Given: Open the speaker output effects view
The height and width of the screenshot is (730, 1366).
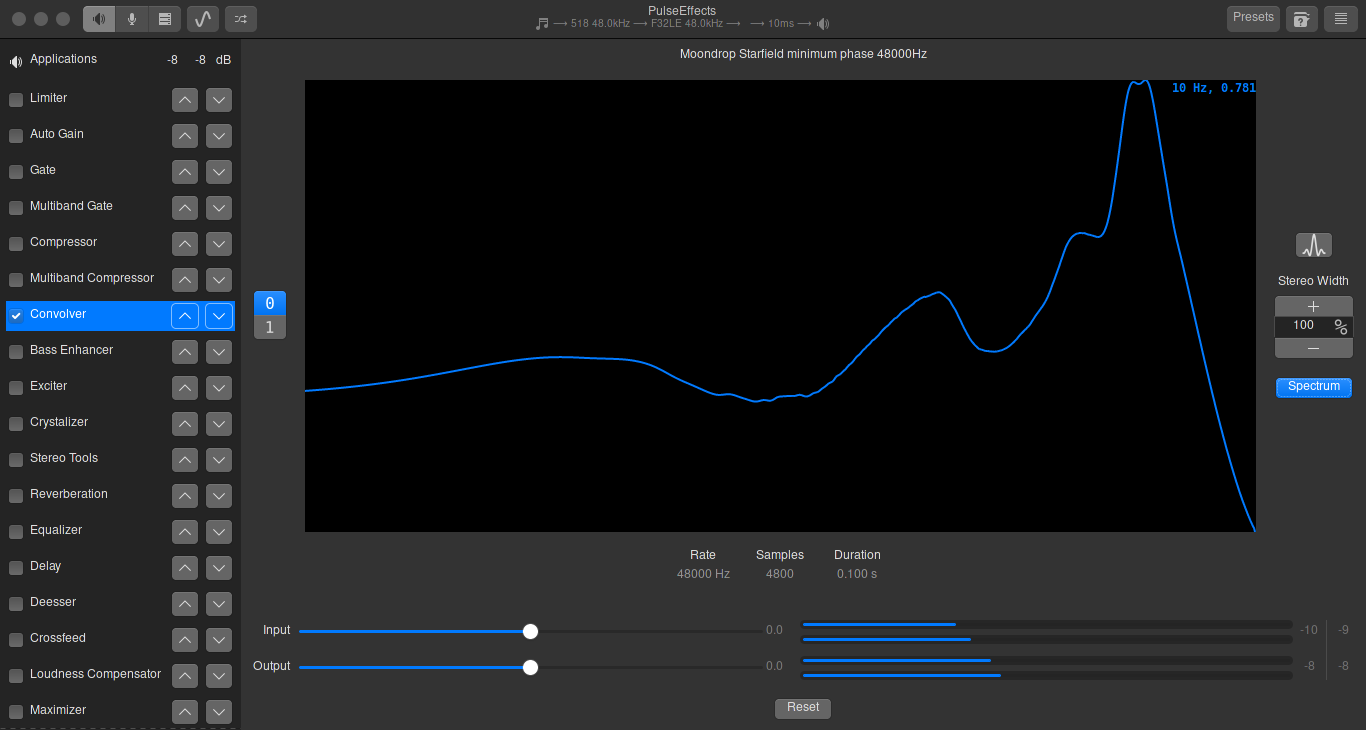Looking at the screenshot, I should 99,19.
